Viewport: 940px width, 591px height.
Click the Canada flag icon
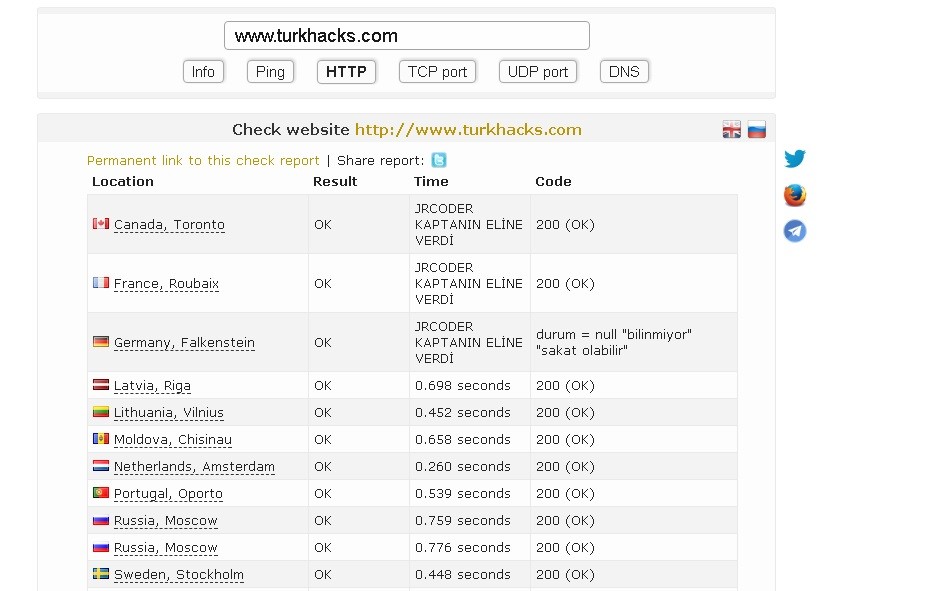pyautogui.click(x=101, y=224)
